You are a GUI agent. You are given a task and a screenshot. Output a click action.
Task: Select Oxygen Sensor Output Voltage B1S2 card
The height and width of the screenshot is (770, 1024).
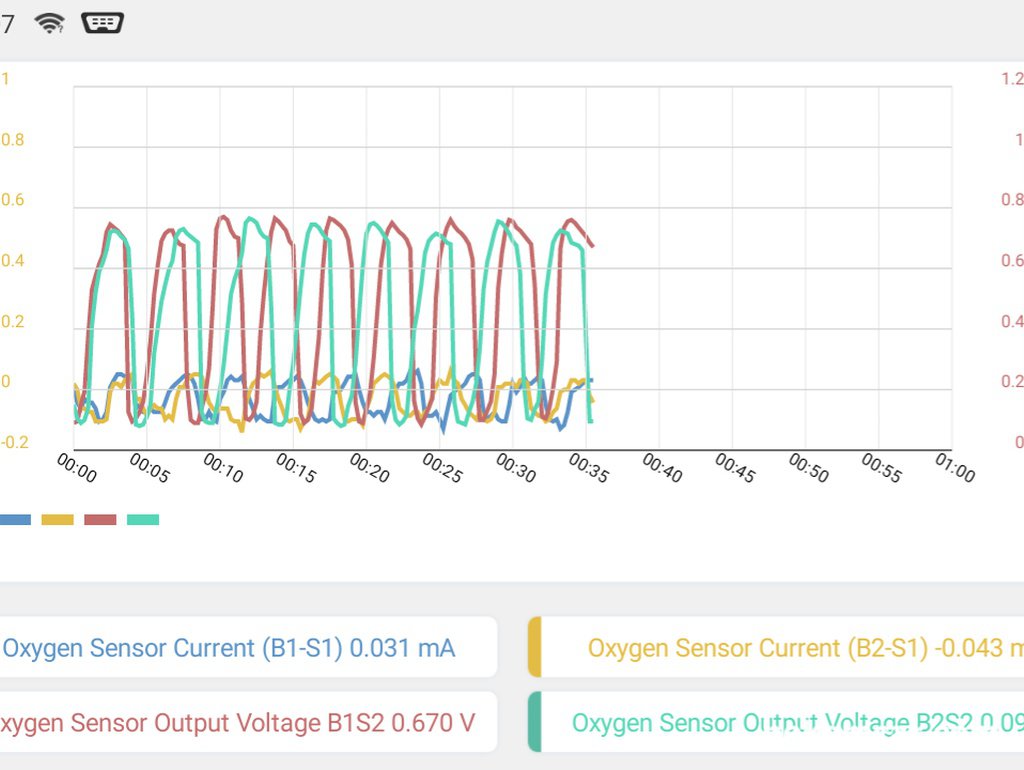[x=248, y=722]
